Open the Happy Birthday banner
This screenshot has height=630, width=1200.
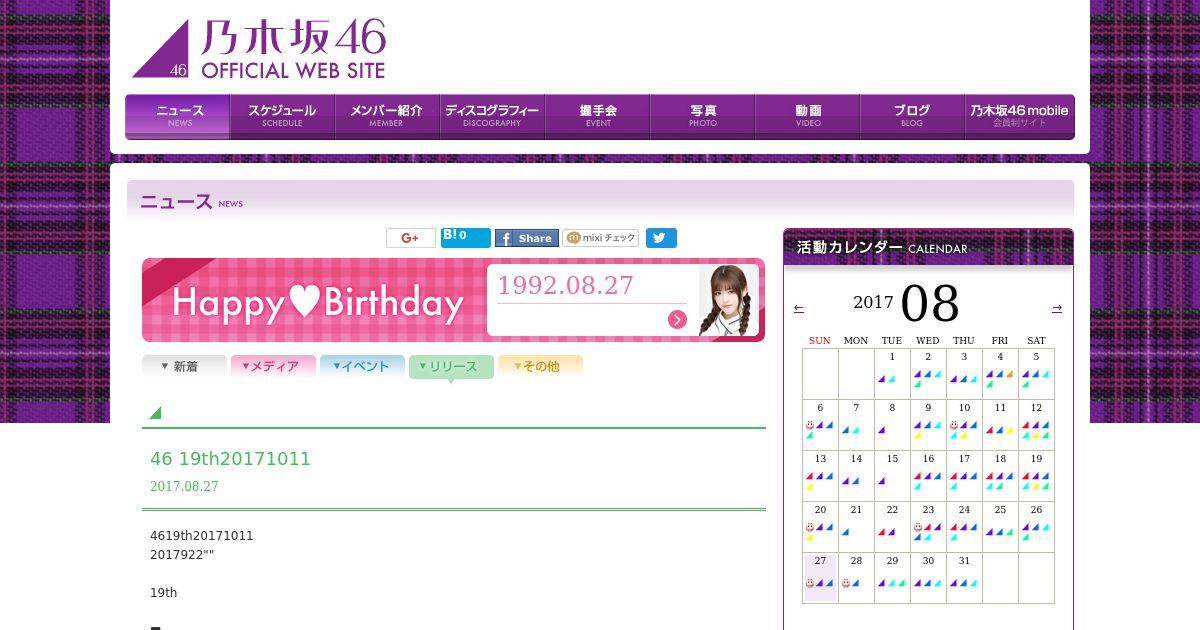(x=453, y=300)
